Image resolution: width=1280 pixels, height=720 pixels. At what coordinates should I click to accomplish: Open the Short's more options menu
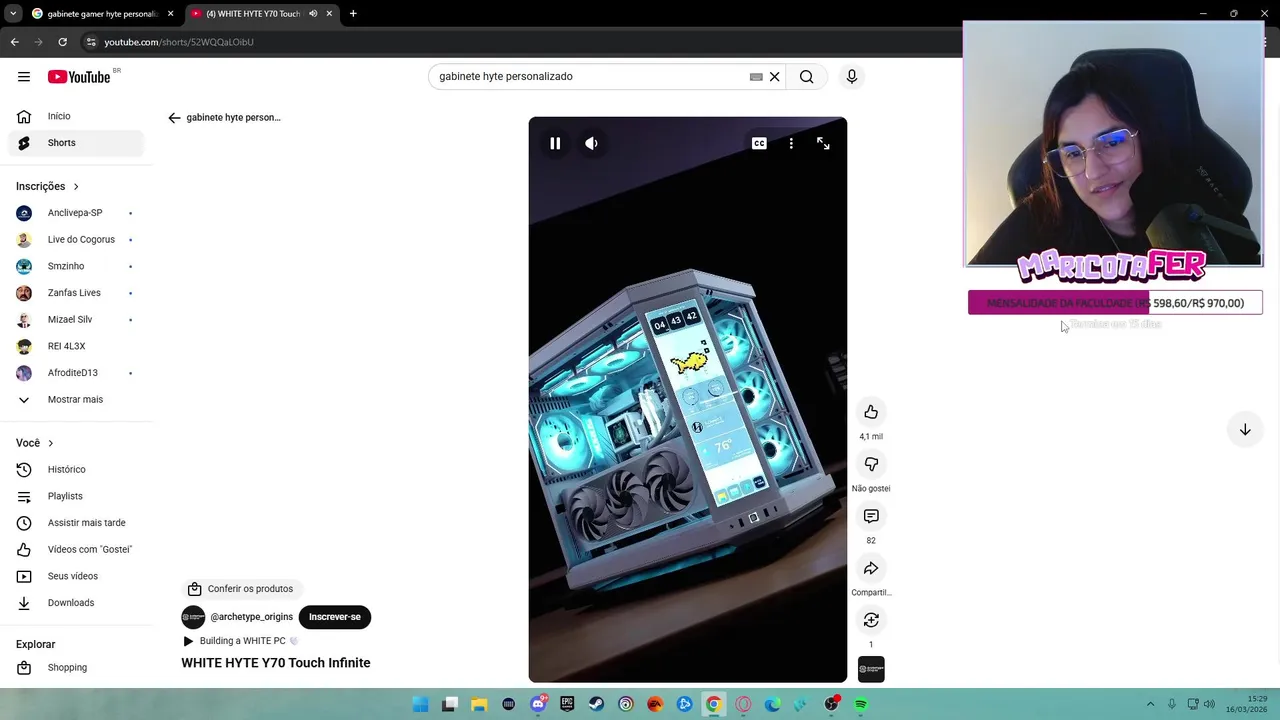pos(791,143)
